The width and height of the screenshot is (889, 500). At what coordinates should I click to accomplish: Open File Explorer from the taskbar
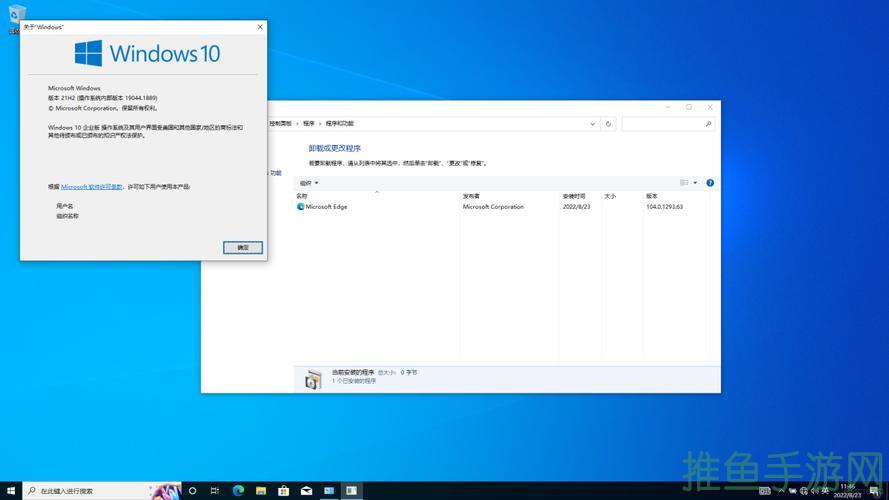[261, 491]
